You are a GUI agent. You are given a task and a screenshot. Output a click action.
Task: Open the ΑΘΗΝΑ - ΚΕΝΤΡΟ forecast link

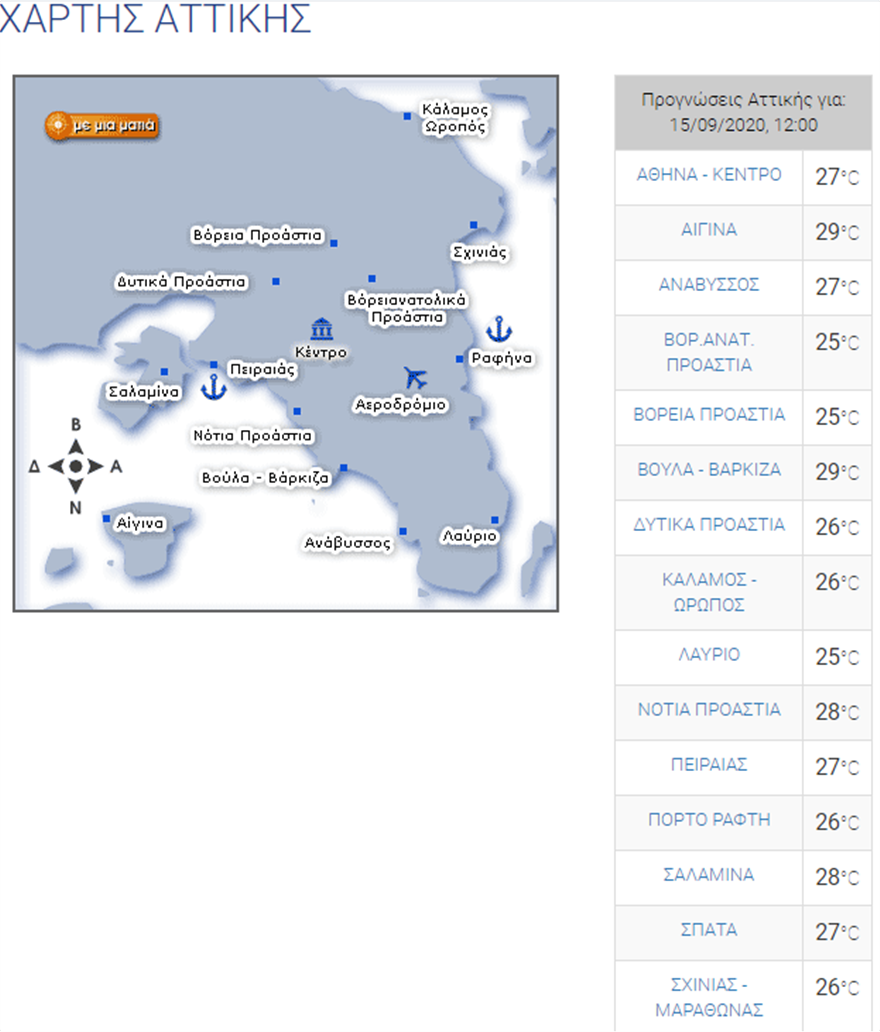click(708, 175)
